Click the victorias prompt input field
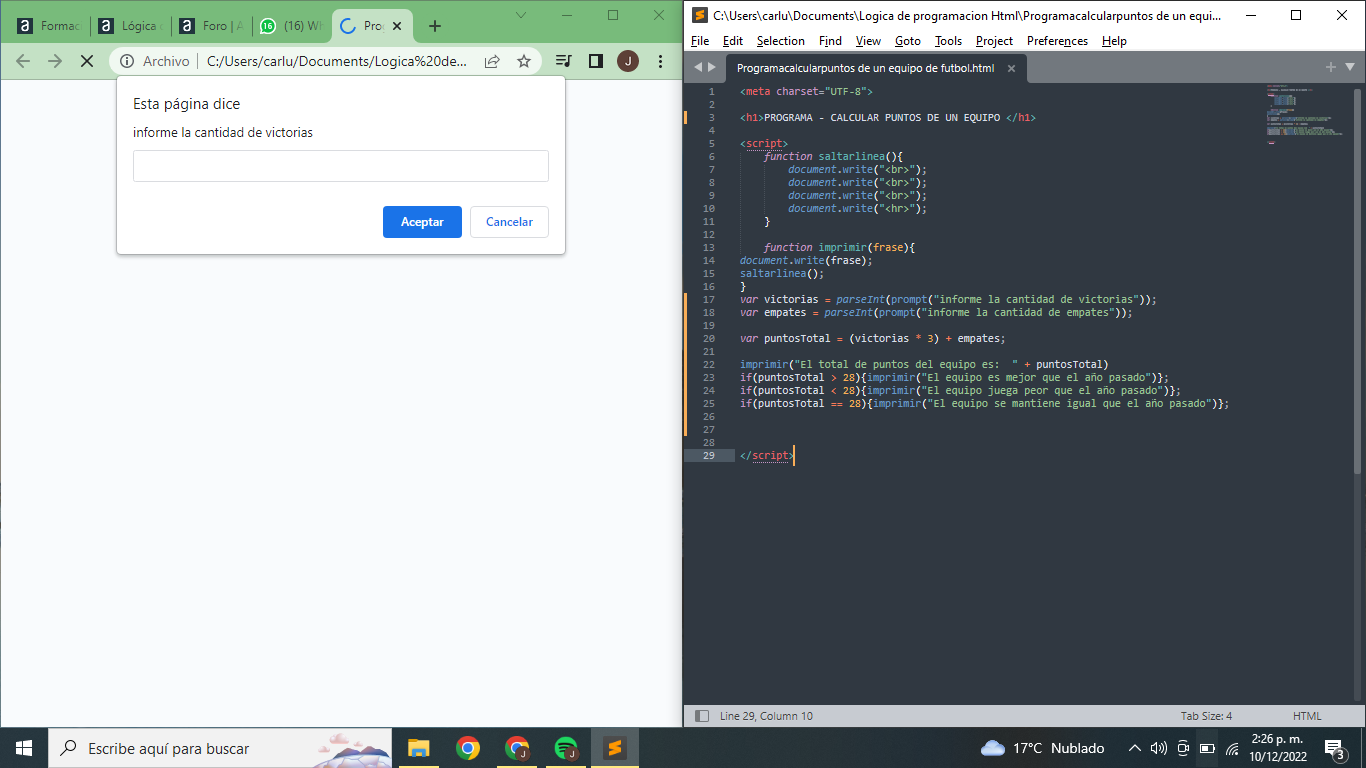The width and height of the screenshot is (1366, 768). tap(341, 166)
